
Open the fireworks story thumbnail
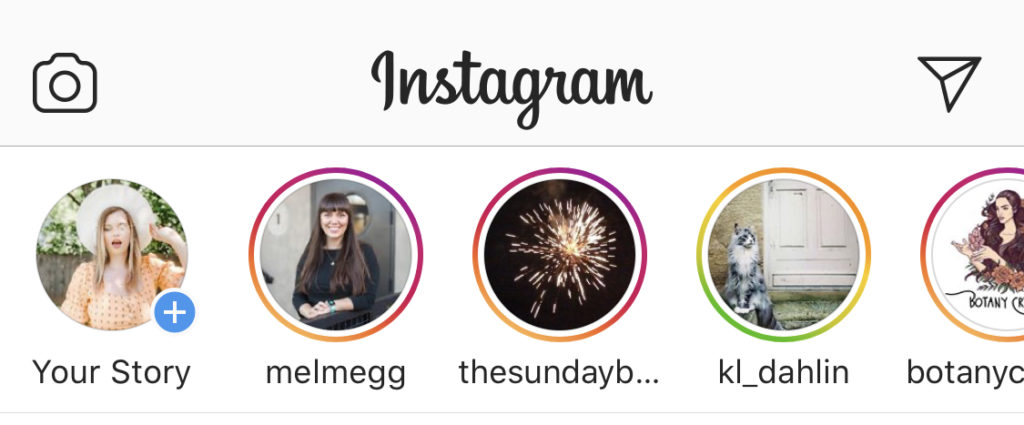560,255
